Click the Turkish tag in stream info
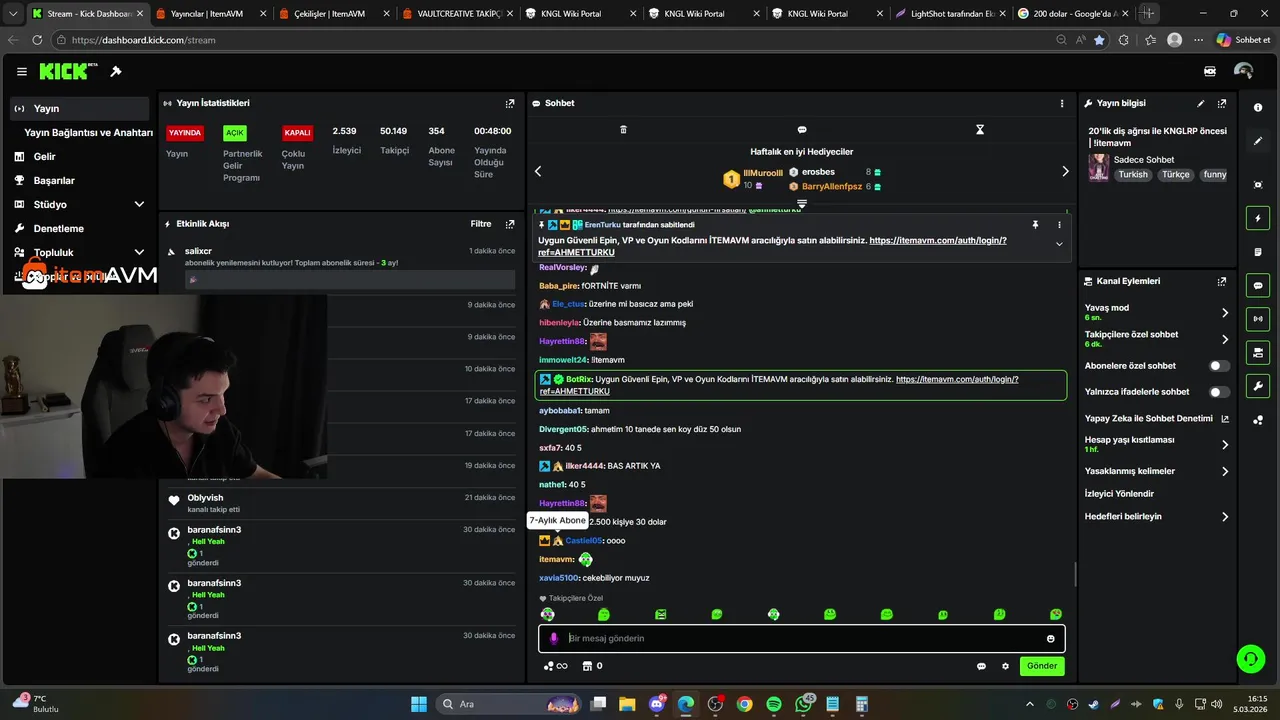1280x720 pixels. [1133, 174]
